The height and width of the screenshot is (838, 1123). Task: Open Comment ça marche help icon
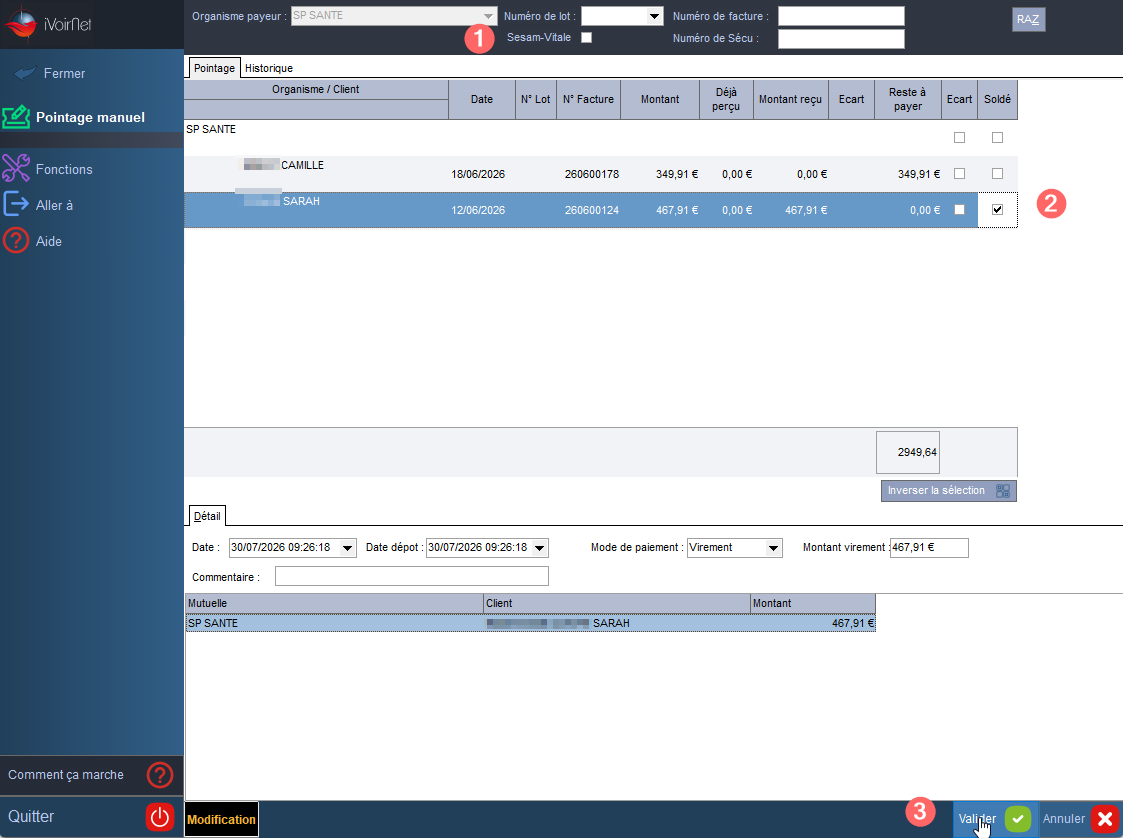160,775
